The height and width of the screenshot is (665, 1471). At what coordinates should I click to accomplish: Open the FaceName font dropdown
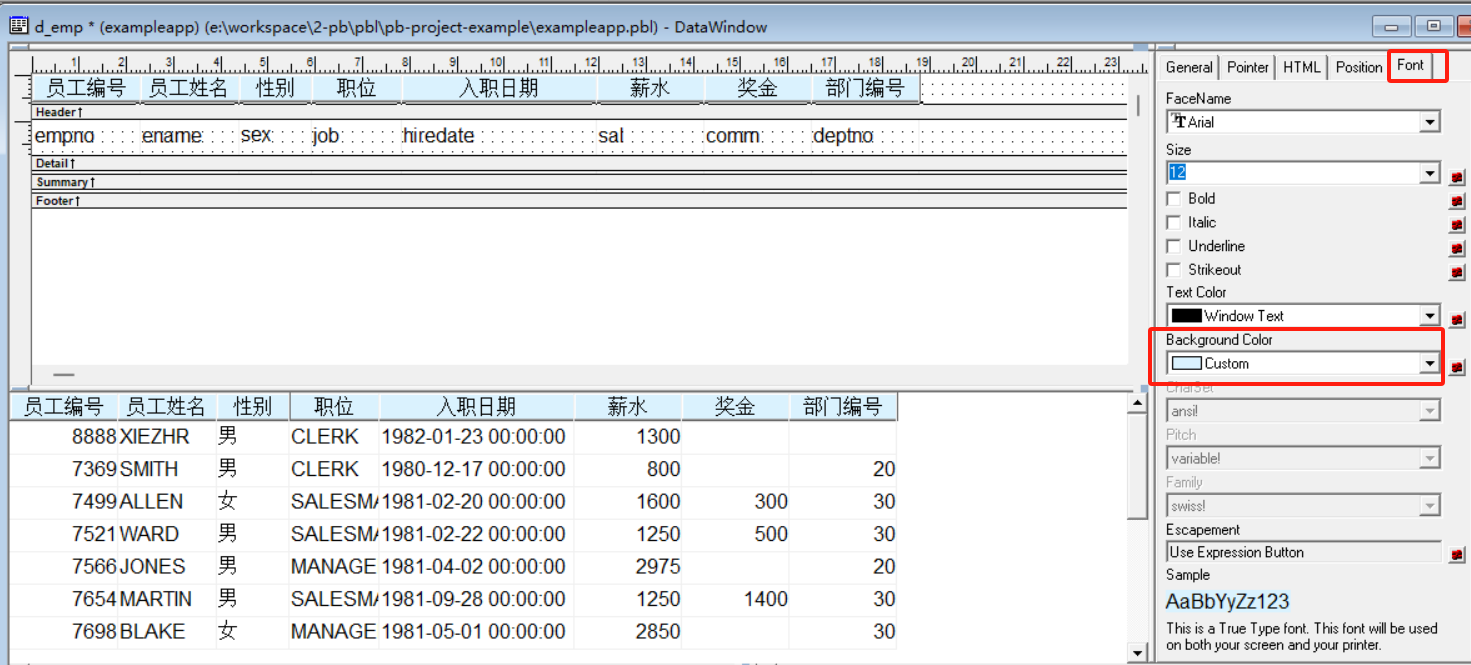coord(1430,122)
